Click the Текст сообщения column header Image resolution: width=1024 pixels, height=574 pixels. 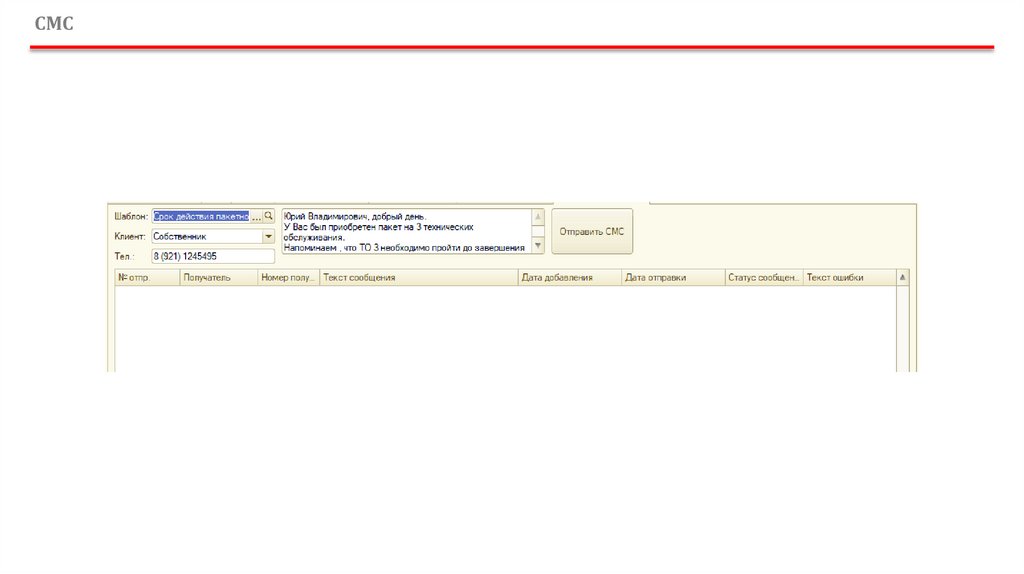pos(419,278)
